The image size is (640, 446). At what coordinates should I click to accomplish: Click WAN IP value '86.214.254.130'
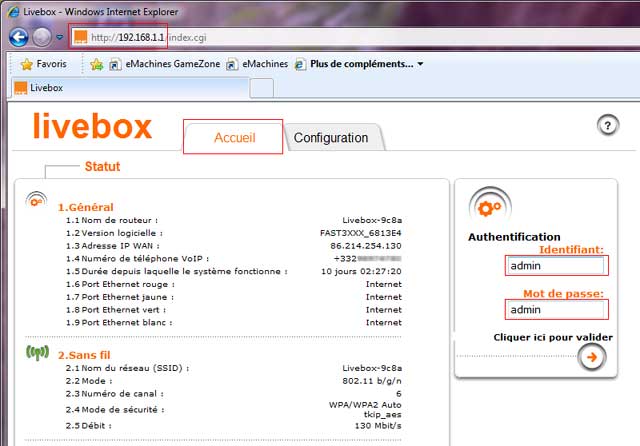(366, 246)
